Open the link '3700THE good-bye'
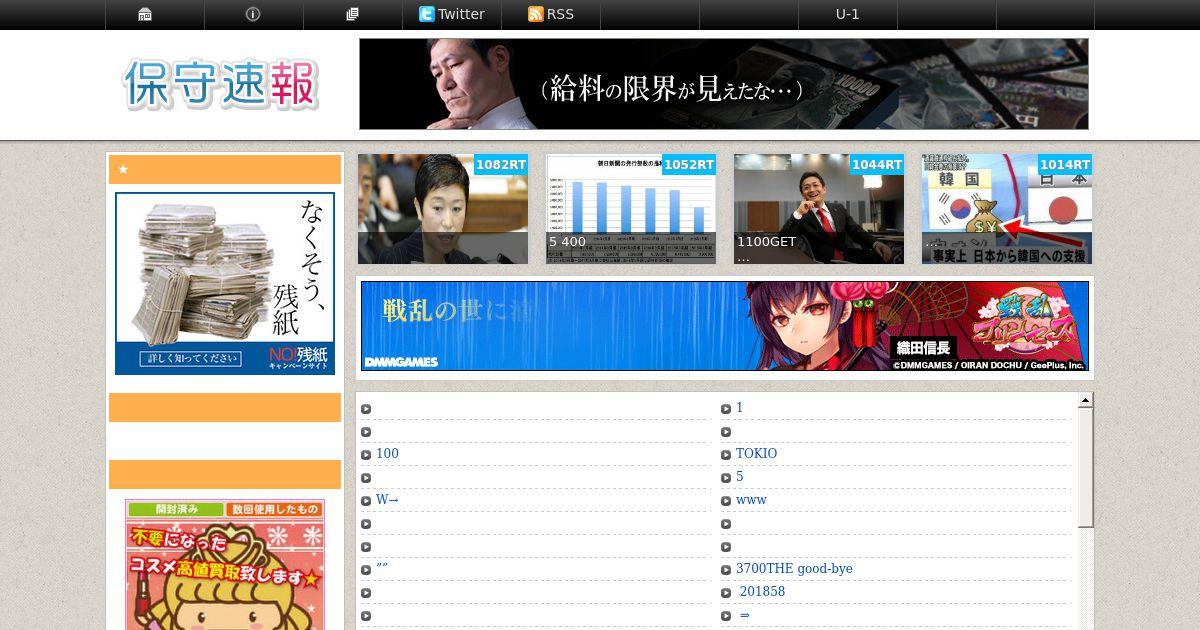 pos(794,569)
